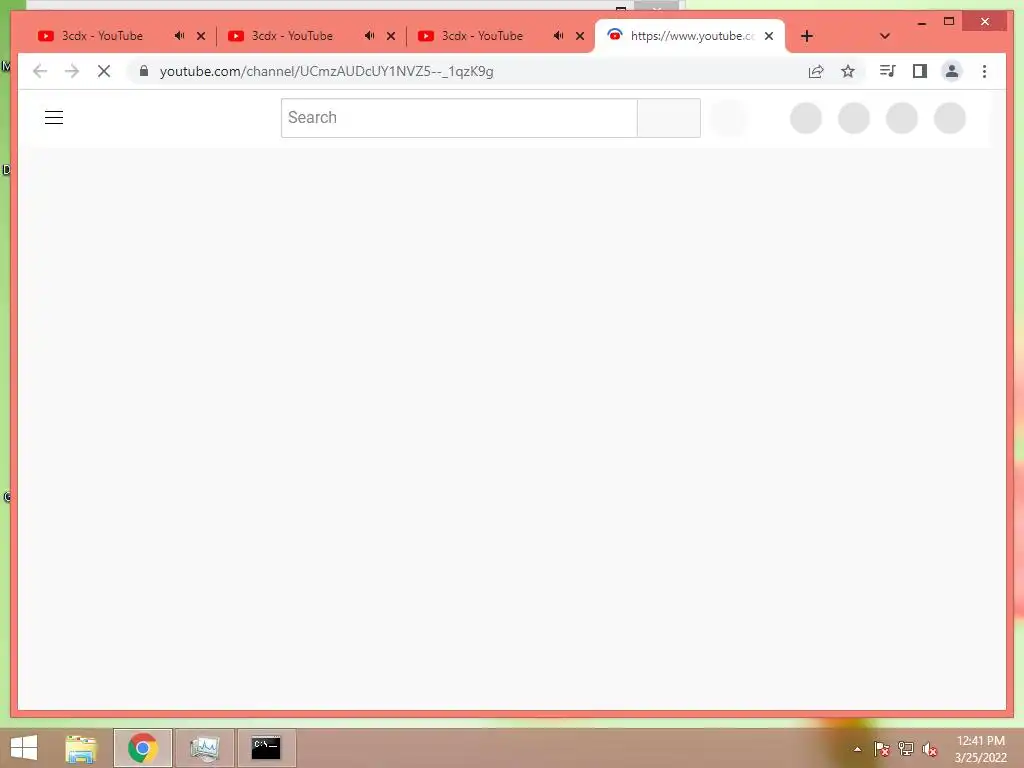Image resolution: width=1024 pixels, height=768 pixels.
Task: Share this page icon in address bar
Action: pos(816,71)
